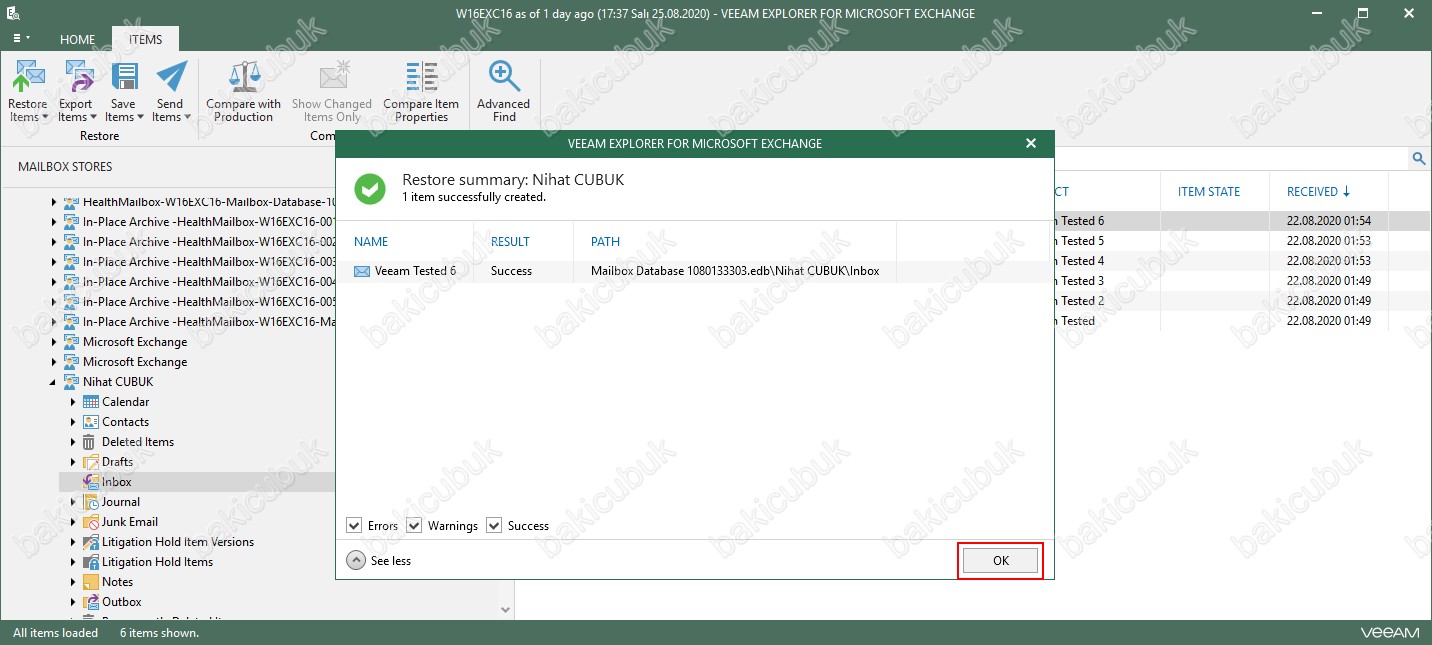Click the Inbox folder icon
The width and height of the screenshot is (1432, 645).
91,482
